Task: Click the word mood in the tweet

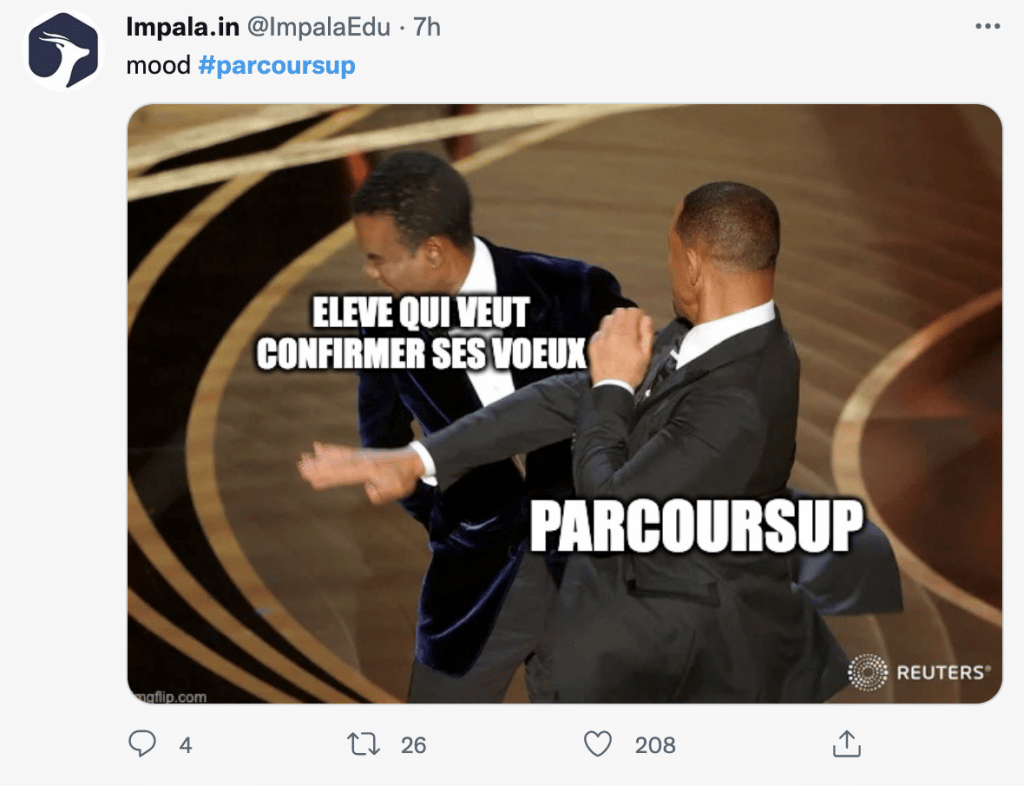Action: point(158,65)
